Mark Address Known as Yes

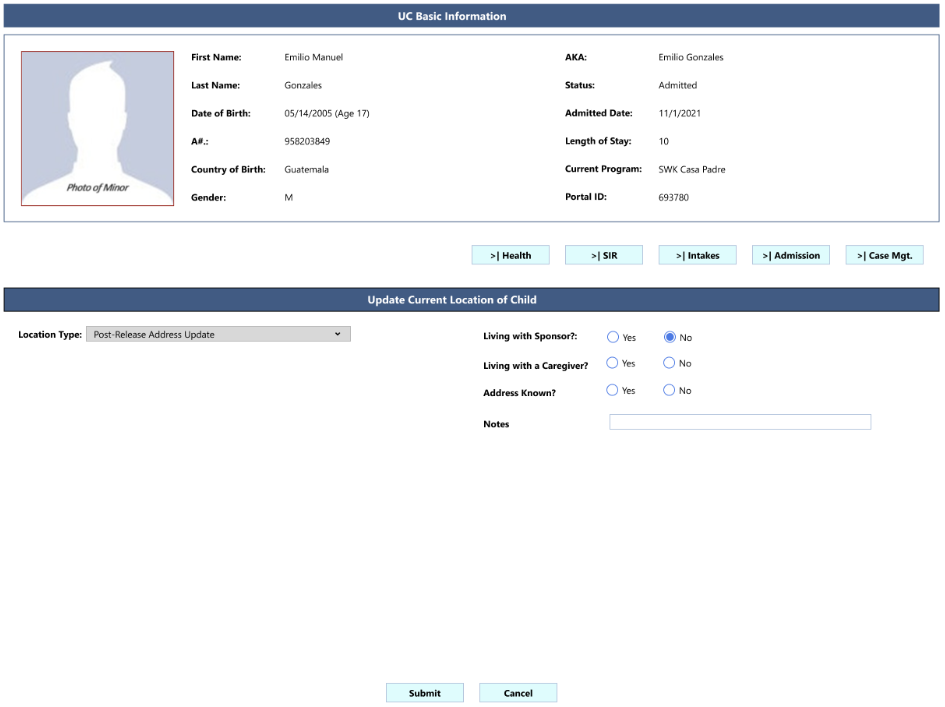613,391
